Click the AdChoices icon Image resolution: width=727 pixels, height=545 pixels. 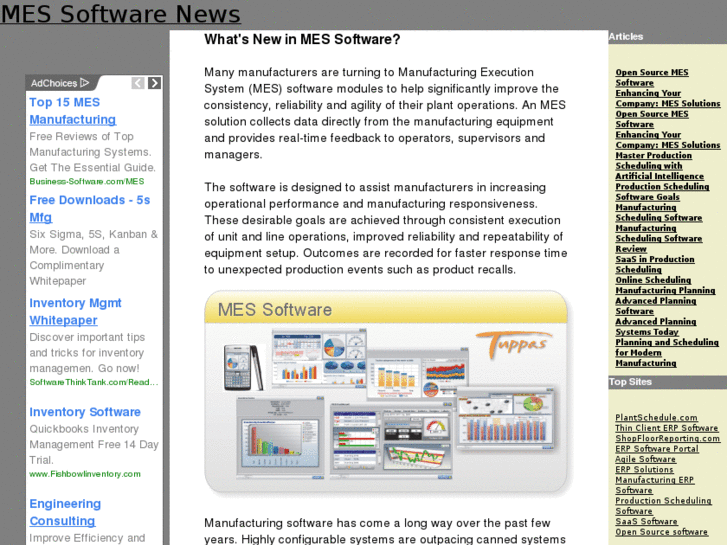(84, 83)
